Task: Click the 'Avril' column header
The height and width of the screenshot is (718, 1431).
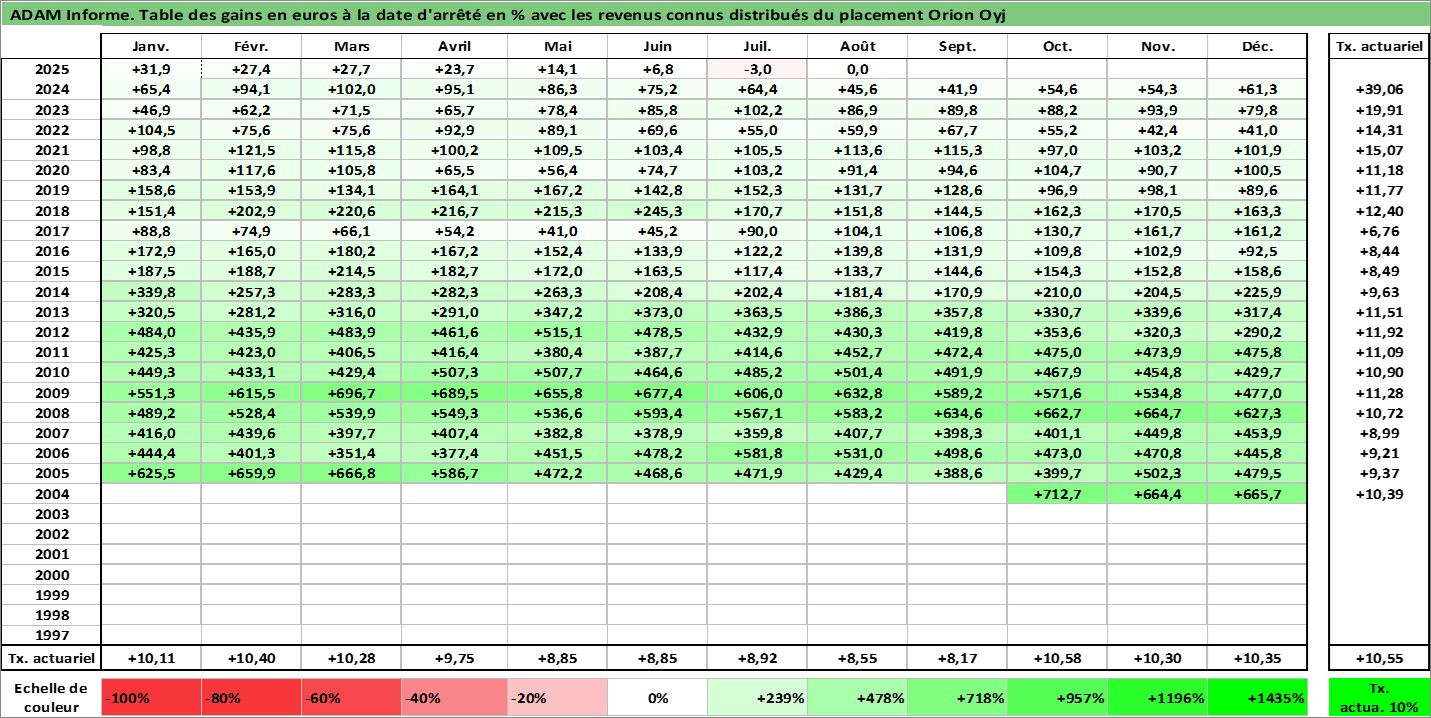Action: point(455,47)
